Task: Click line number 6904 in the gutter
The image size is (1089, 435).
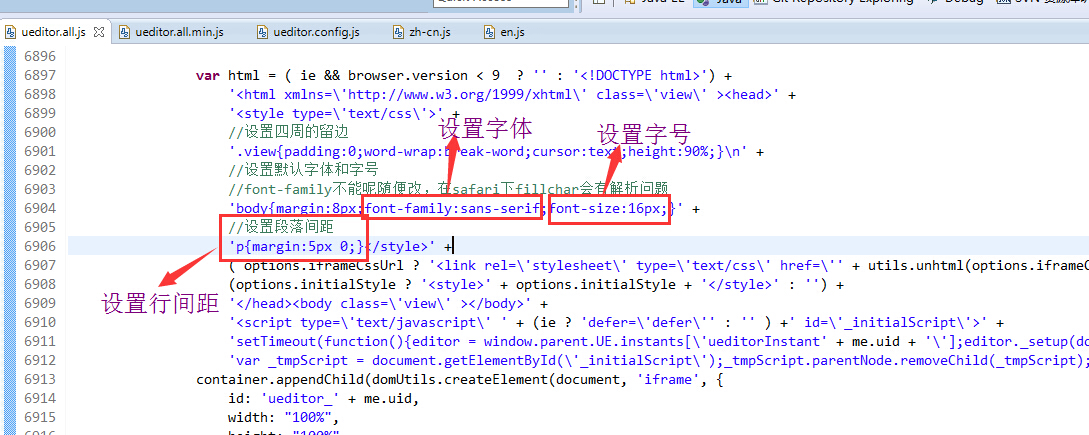Action: pos(40,208)
